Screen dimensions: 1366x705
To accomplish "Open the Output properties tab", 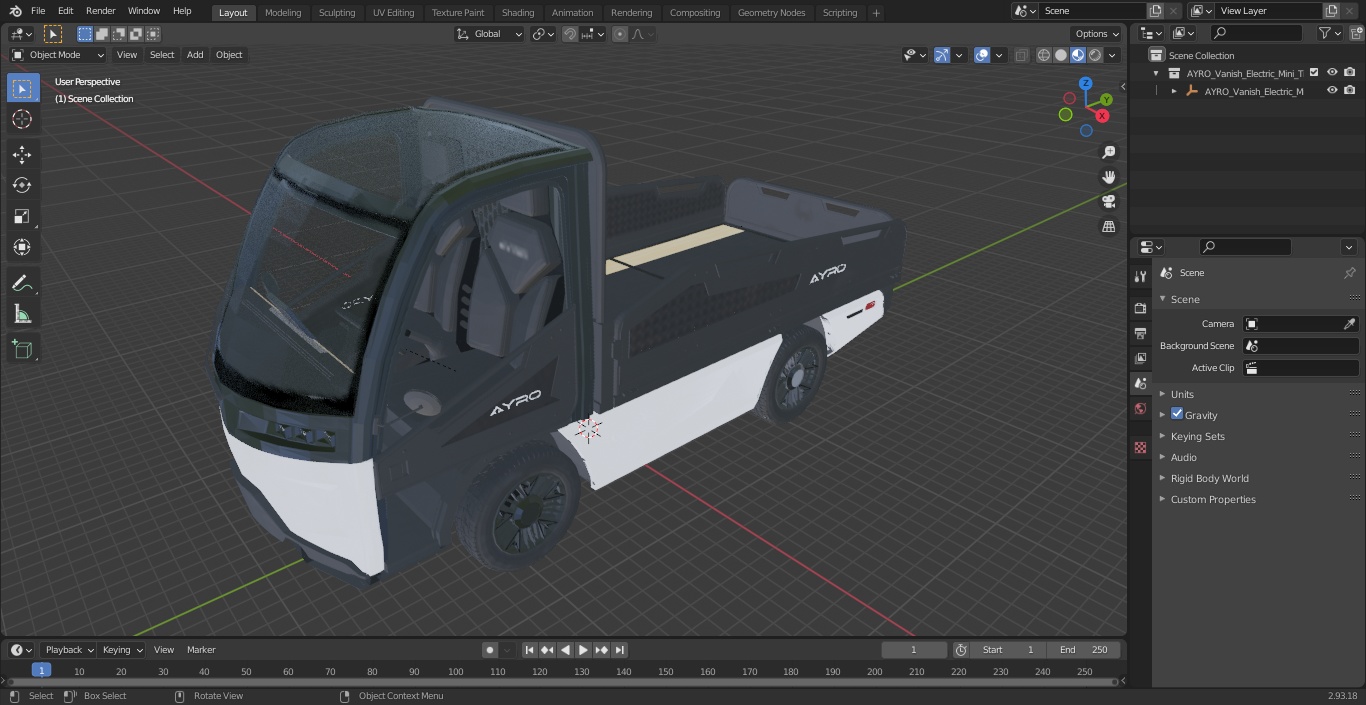I will point(1140,333).
